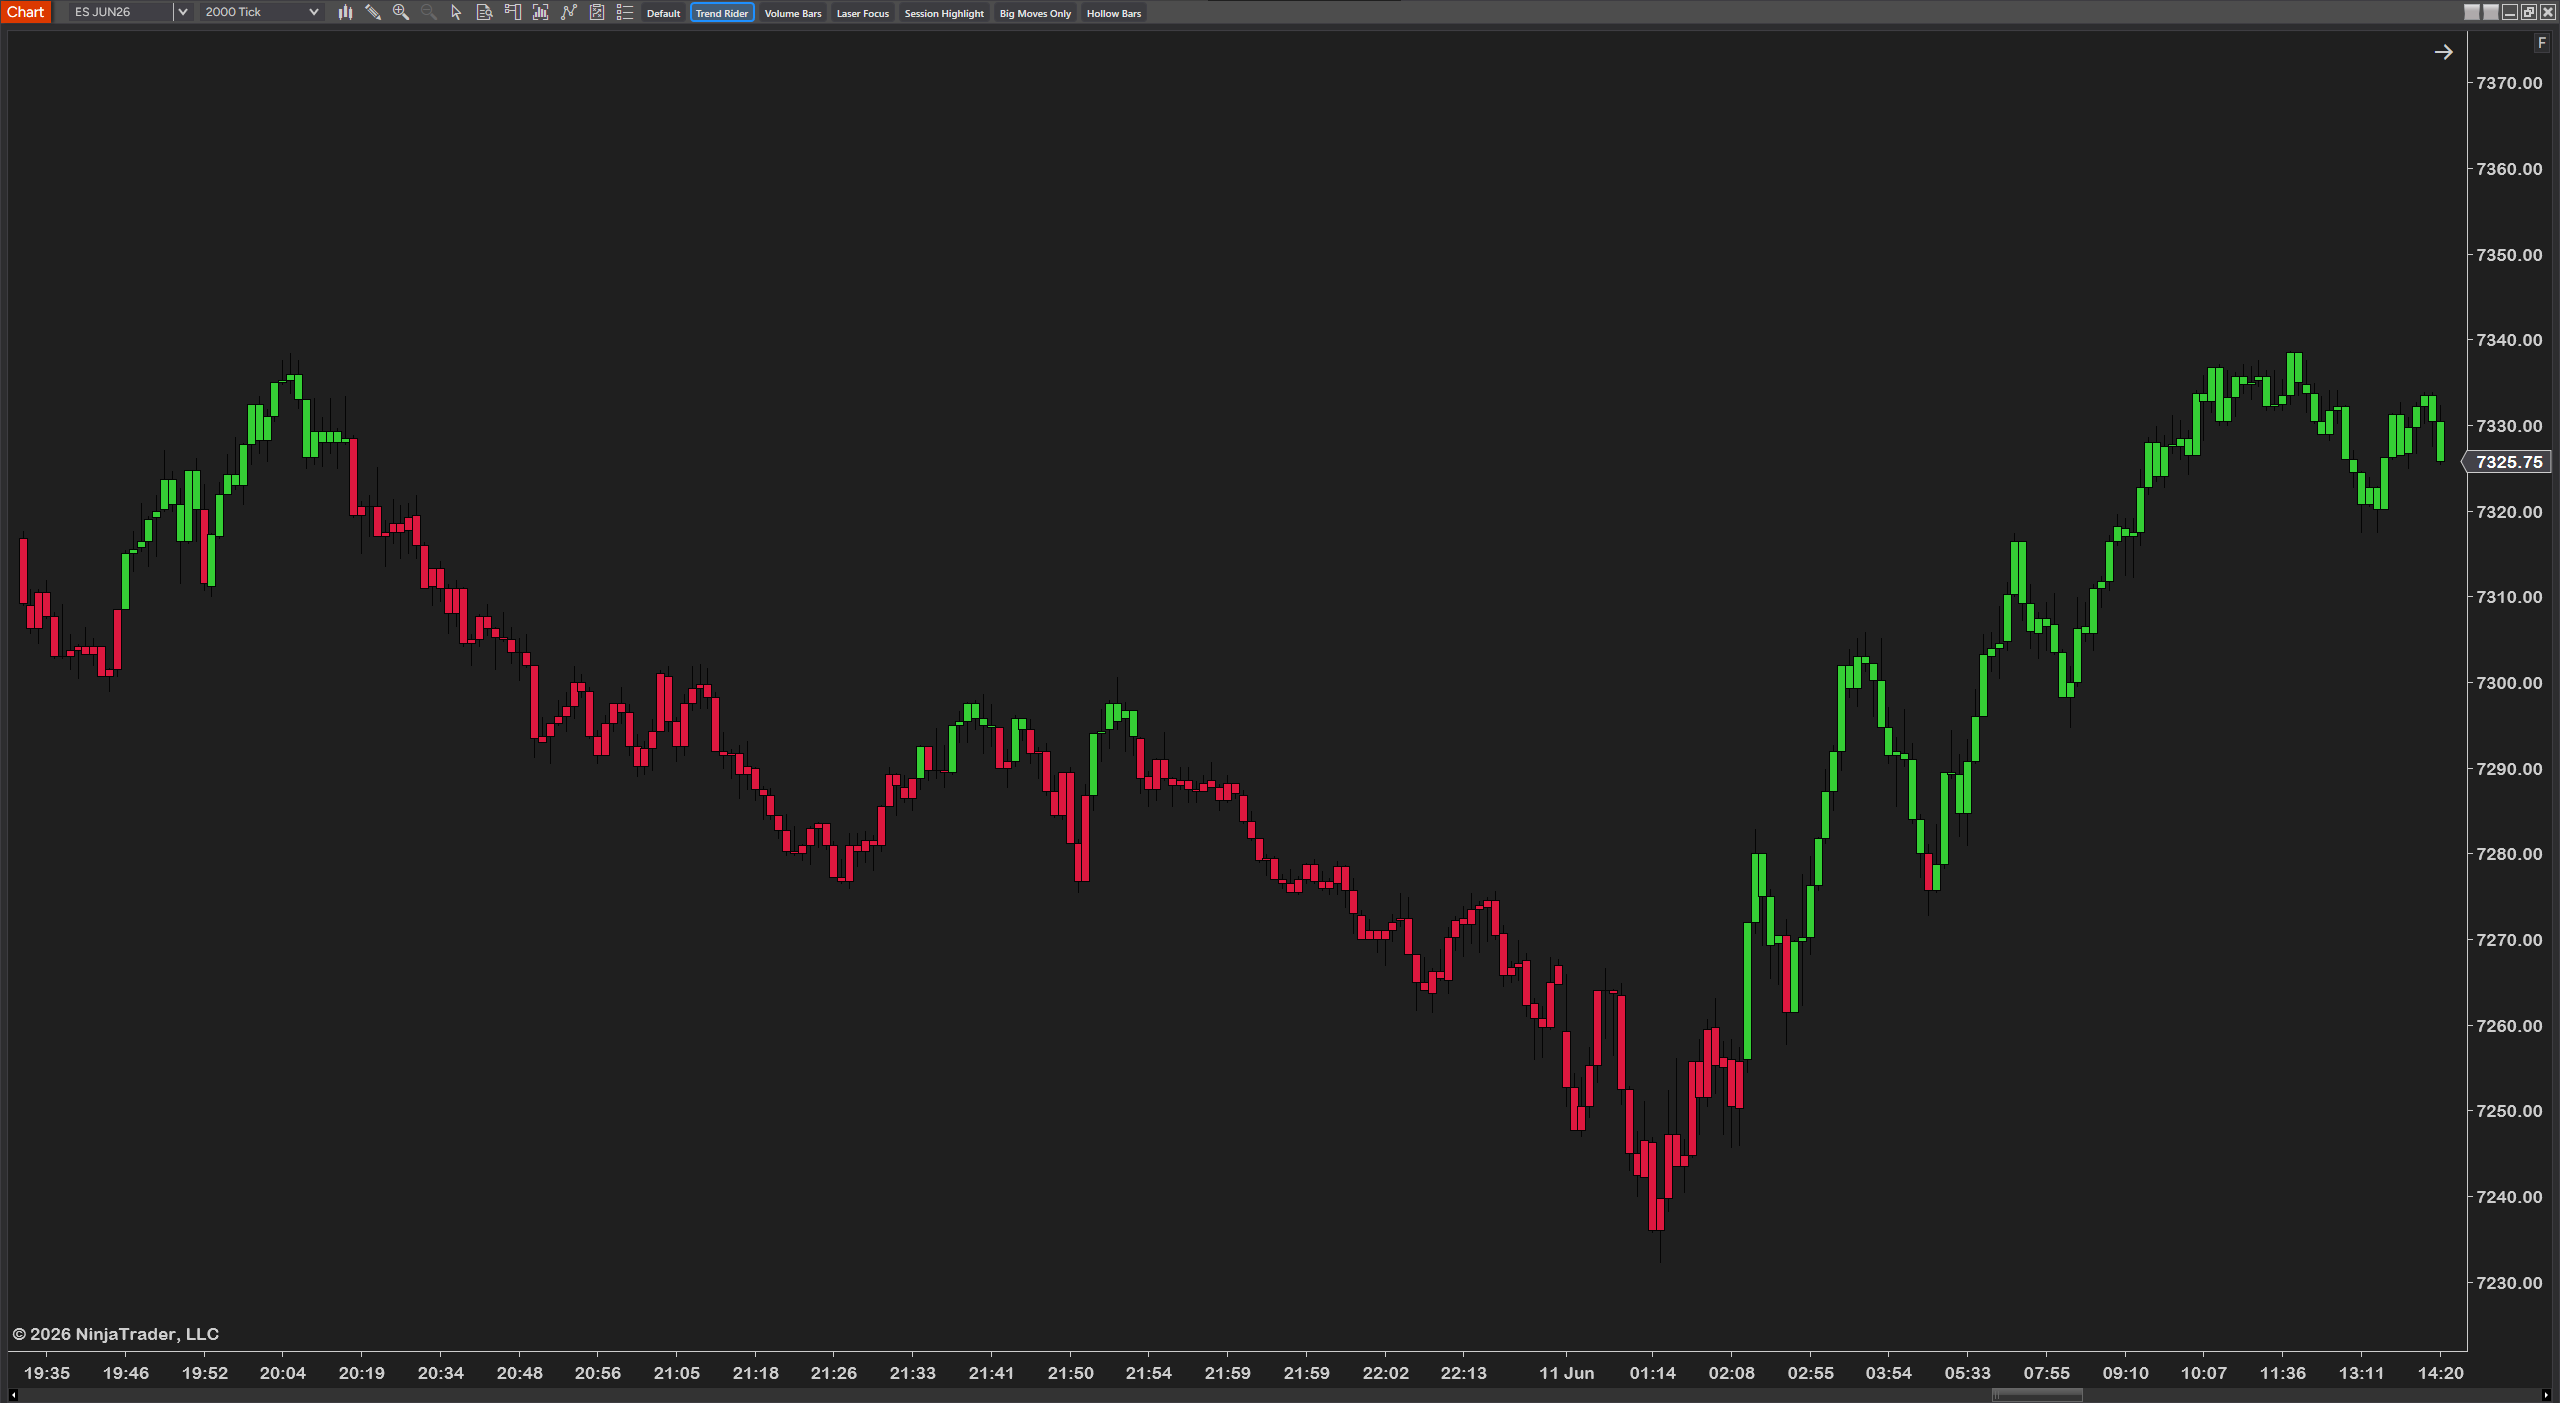Click the scrollbar left arrow
Image resolution: width=2560 pixels, height=1403 pixels.
tap(13, 1395)
